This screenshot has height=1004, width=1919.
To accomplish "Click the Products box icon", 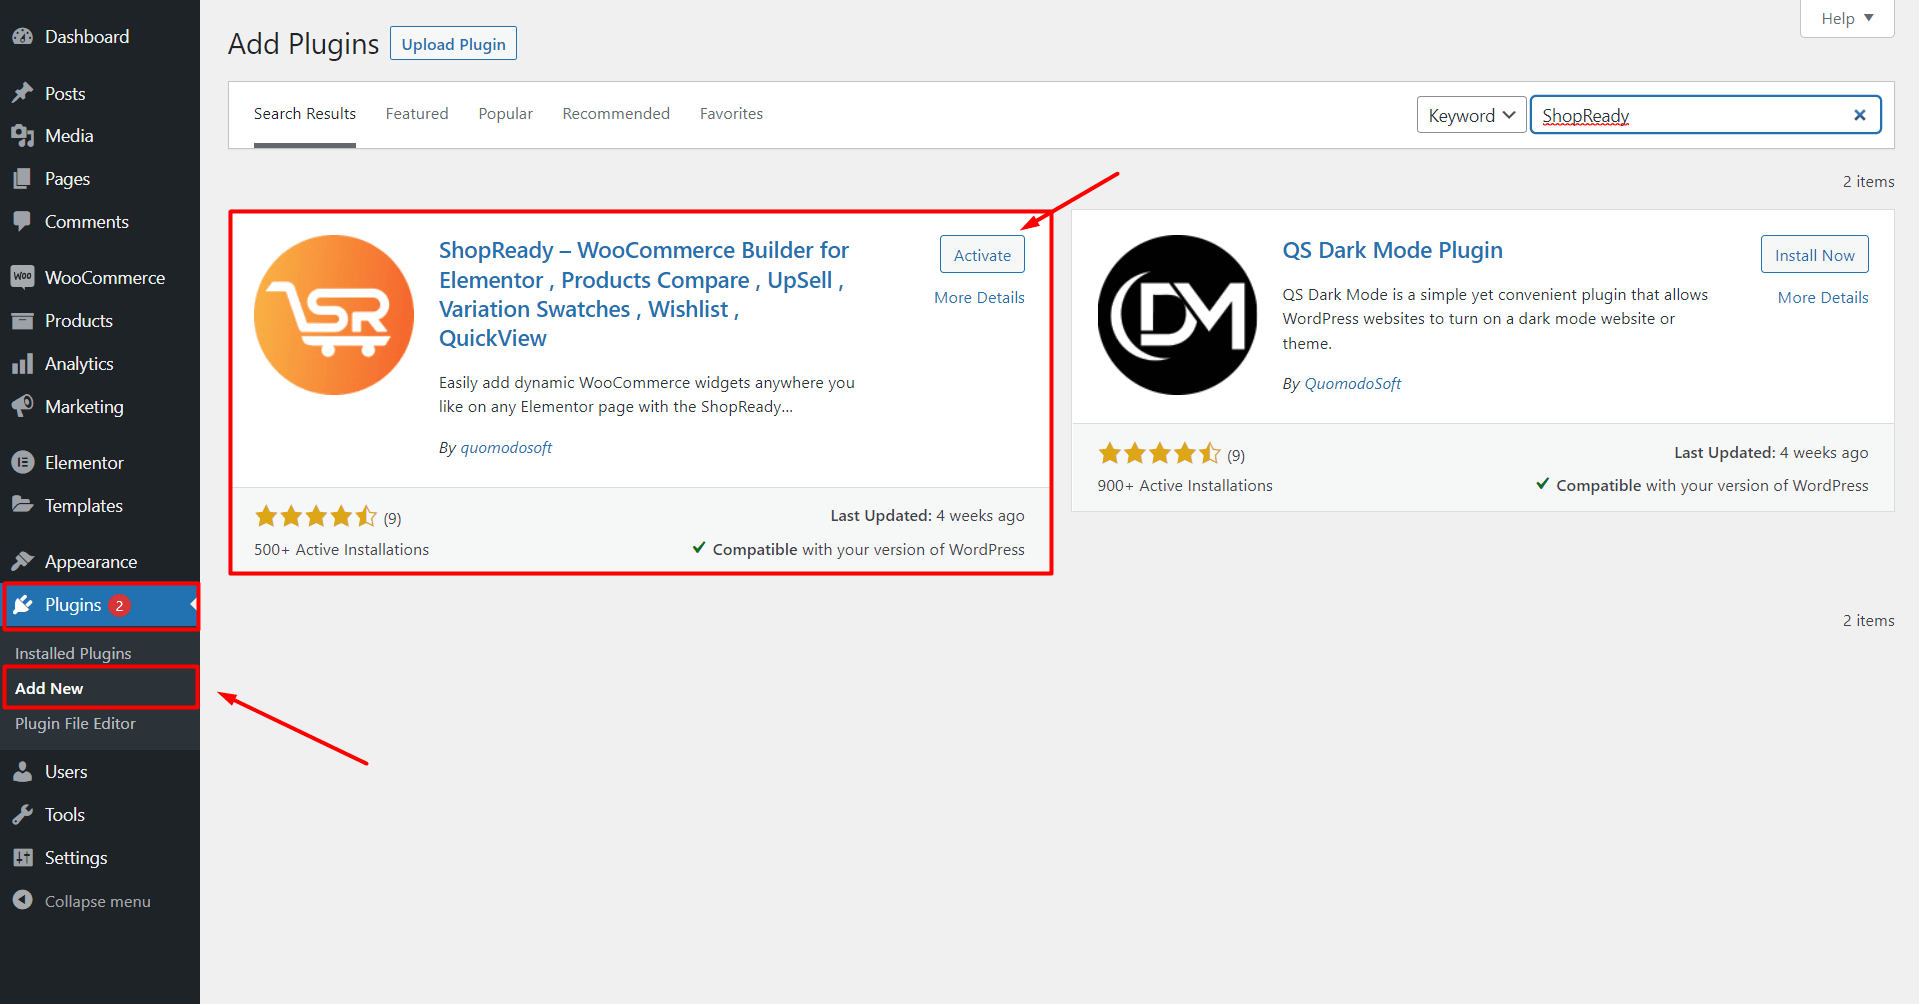I will pyautogui.click(x=23, y=321).
